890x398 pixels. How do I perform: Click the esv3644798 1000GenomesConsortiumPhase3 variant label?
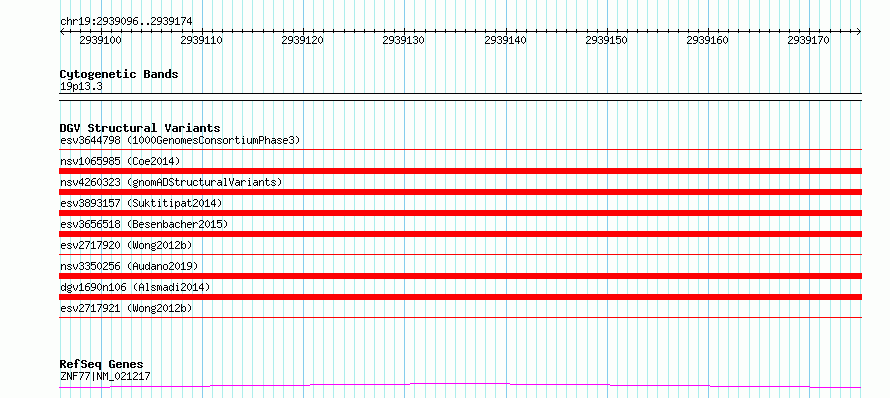point(180,140)
